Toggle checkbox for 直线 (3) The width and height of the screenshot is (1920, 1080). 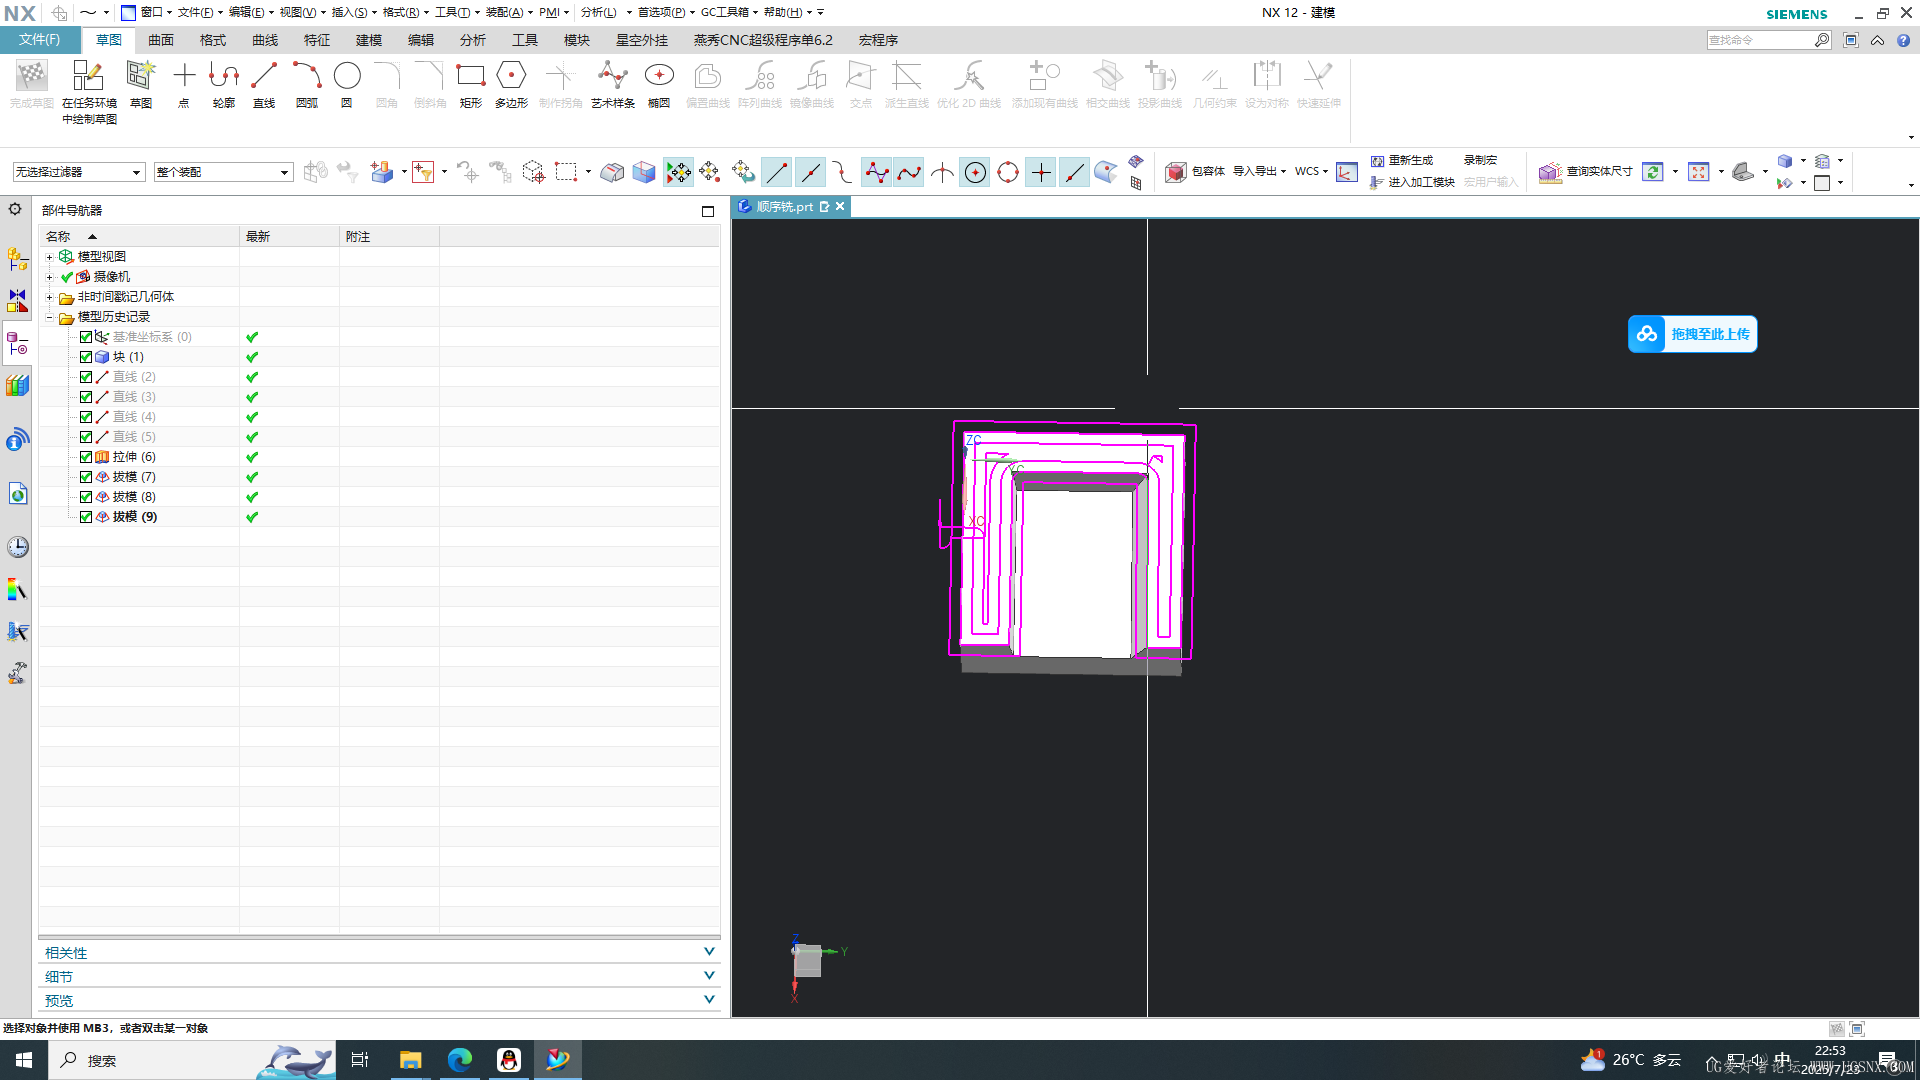tap(86, 397)
